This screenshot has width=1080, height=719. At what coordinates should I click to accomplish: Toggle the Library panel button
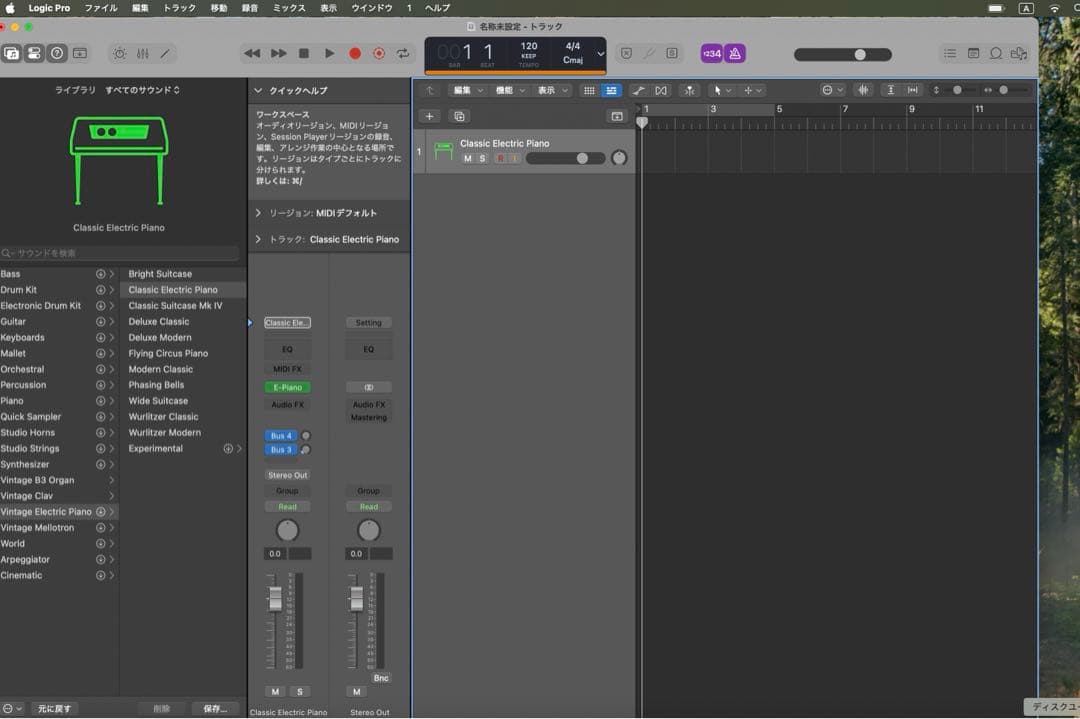click(11, 54)
